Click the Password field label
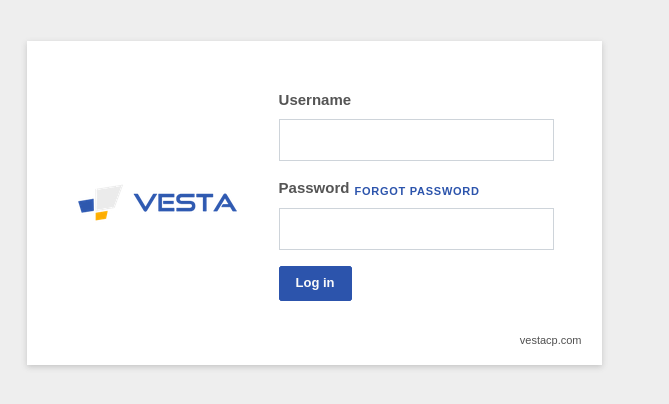 314,188
